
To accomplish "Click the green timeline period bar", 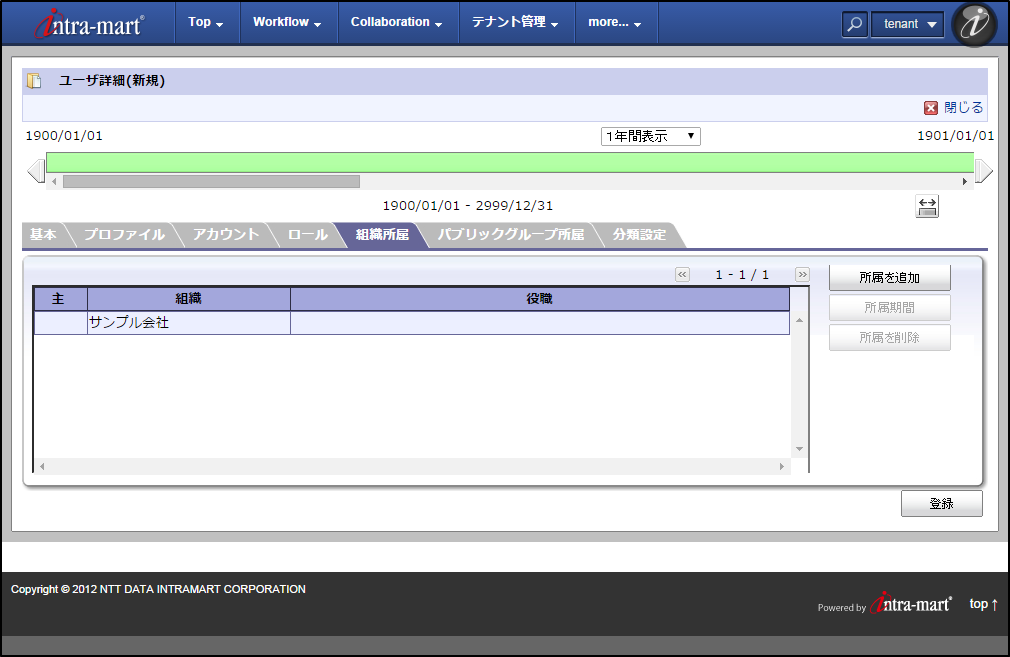I will [510, 162].
